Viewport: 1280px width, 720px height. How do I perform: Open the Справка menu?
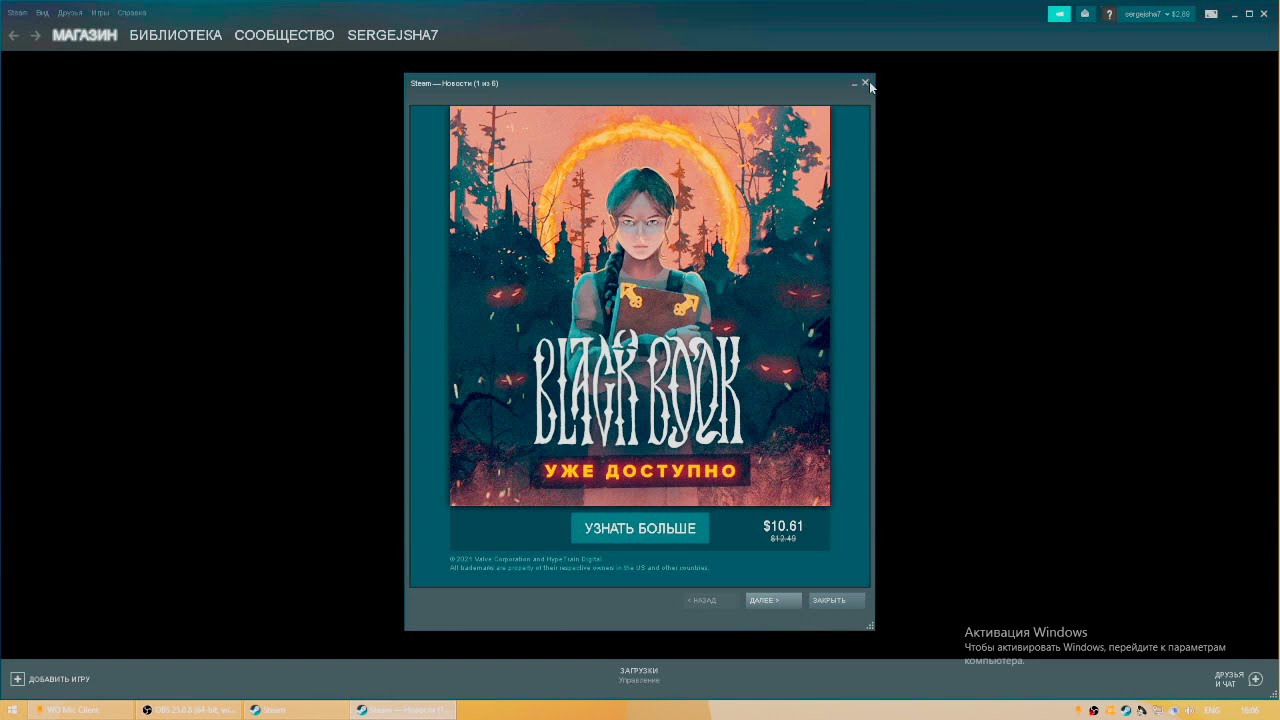coord(132,13)
